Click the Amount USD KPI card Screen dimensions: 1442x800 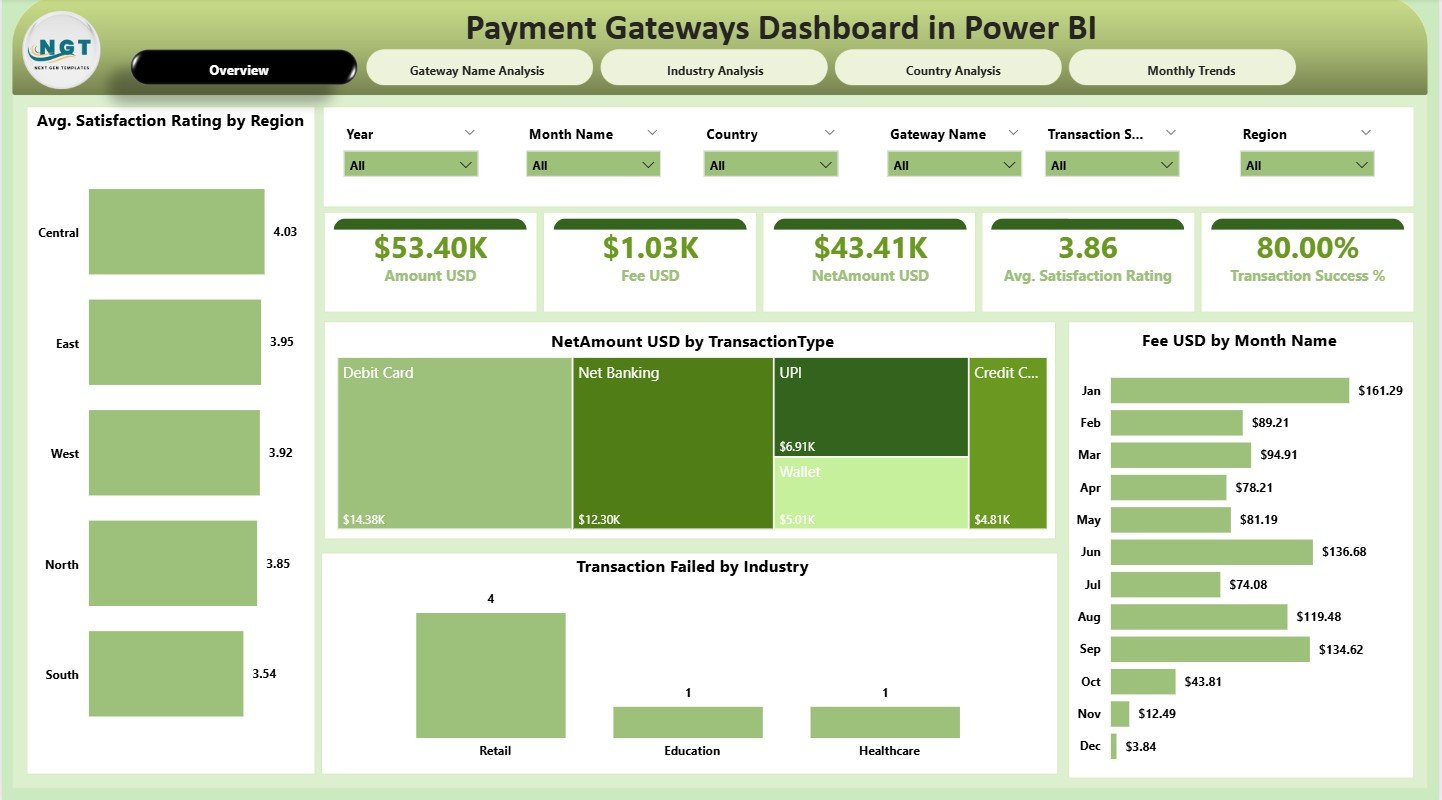[x=430, y=260]
